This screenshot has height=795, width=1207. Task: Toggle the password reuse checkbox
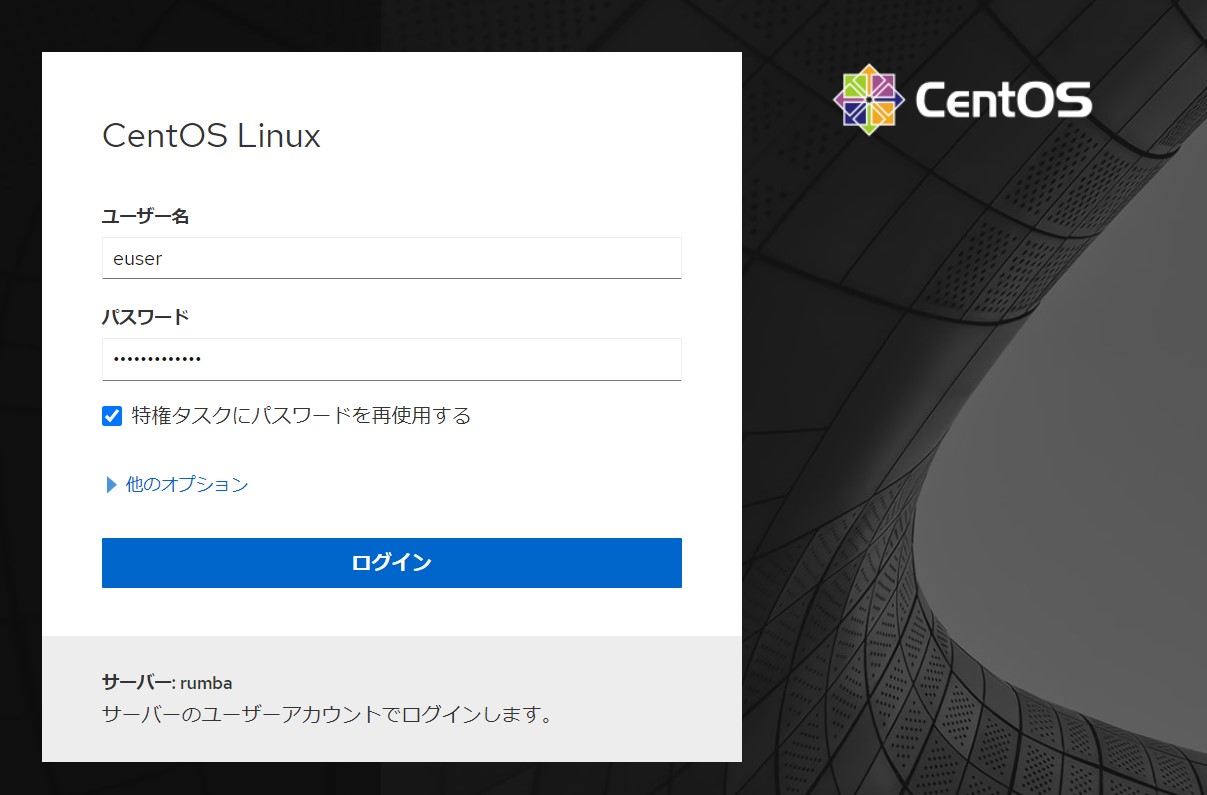[112, 416]
